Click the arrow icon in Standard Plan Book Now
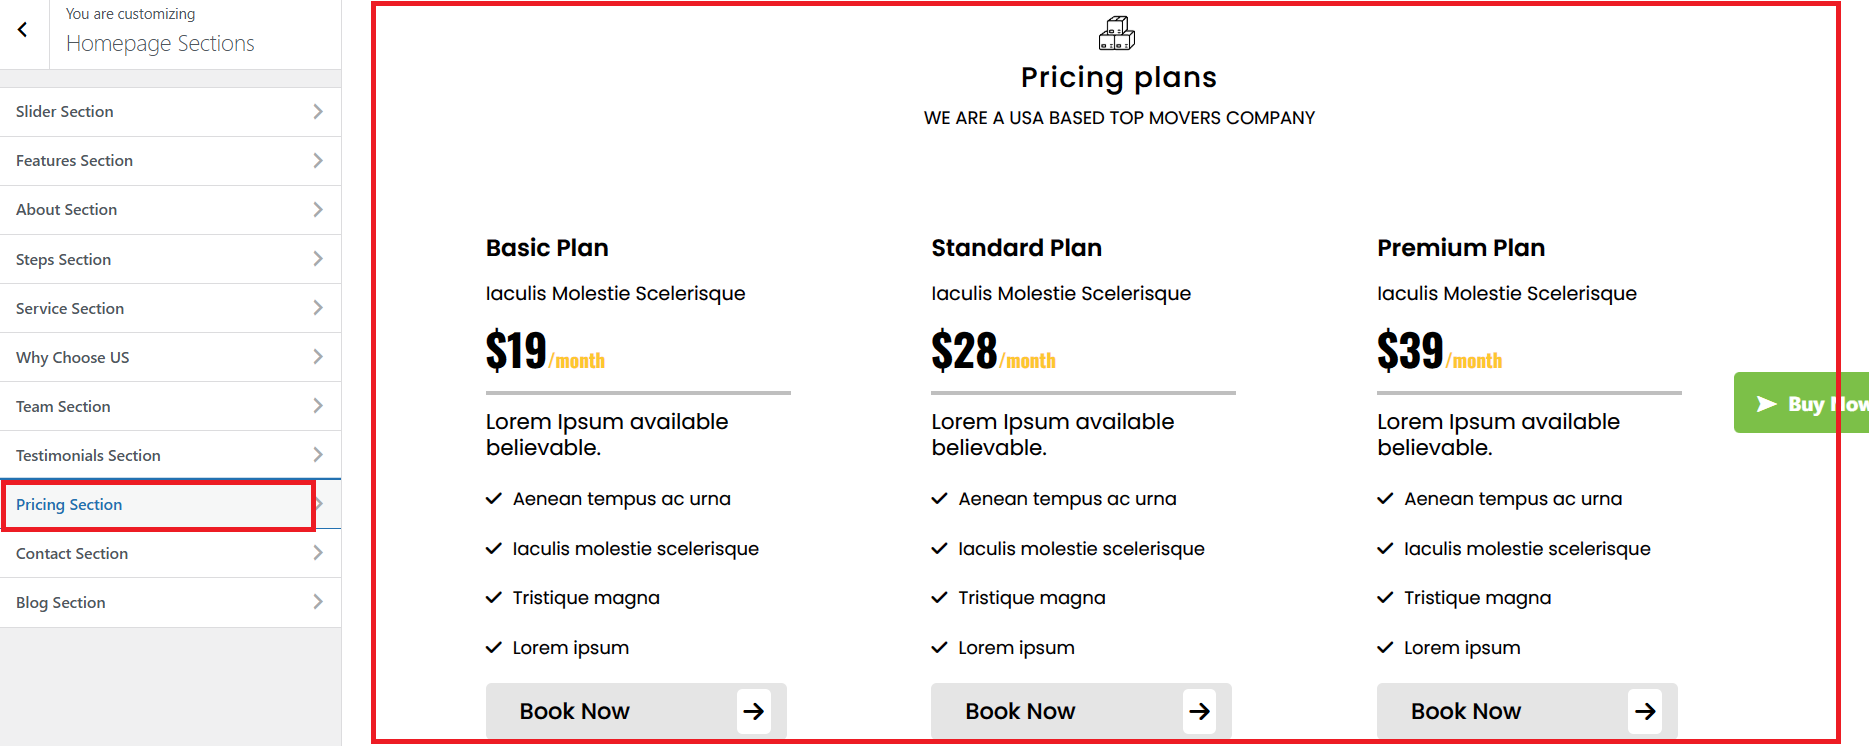 coord(1199,711)
